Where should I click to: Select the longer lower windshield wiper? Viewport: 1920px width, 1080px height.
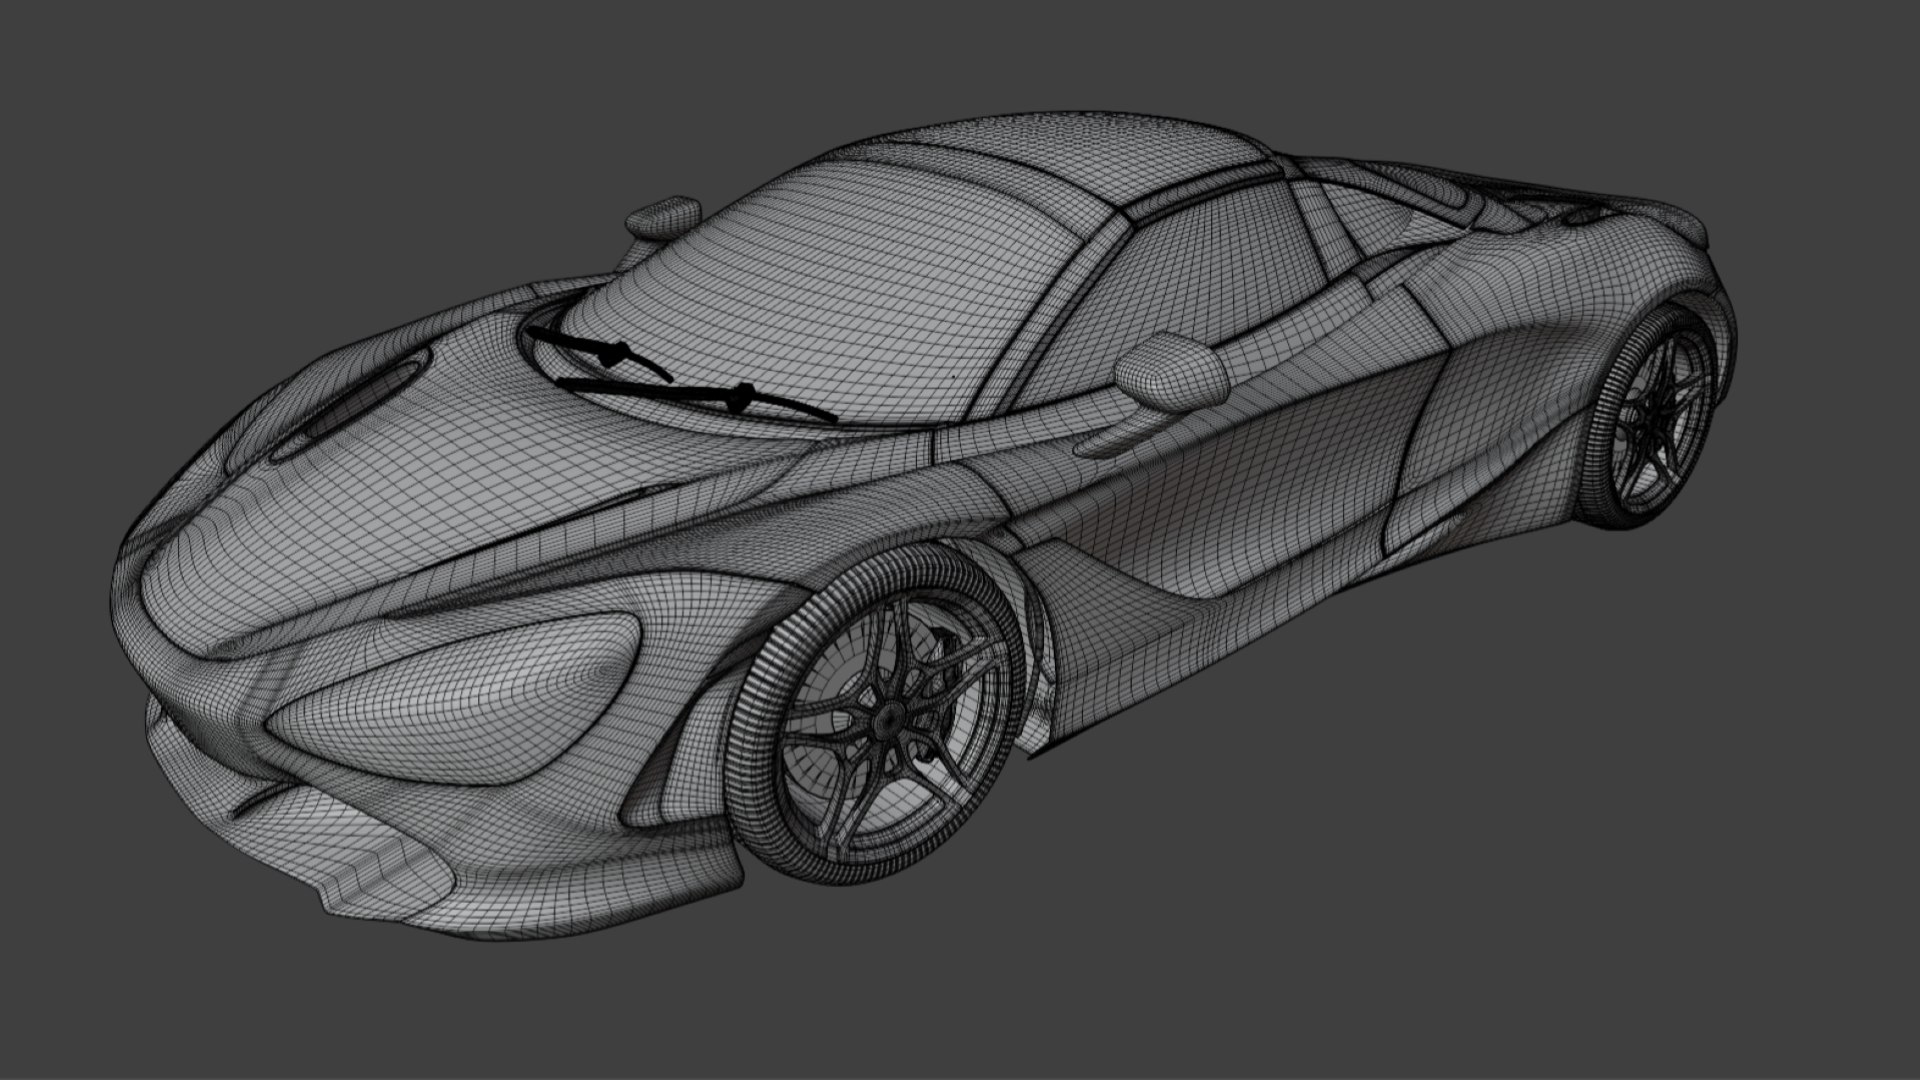point(697,397)
